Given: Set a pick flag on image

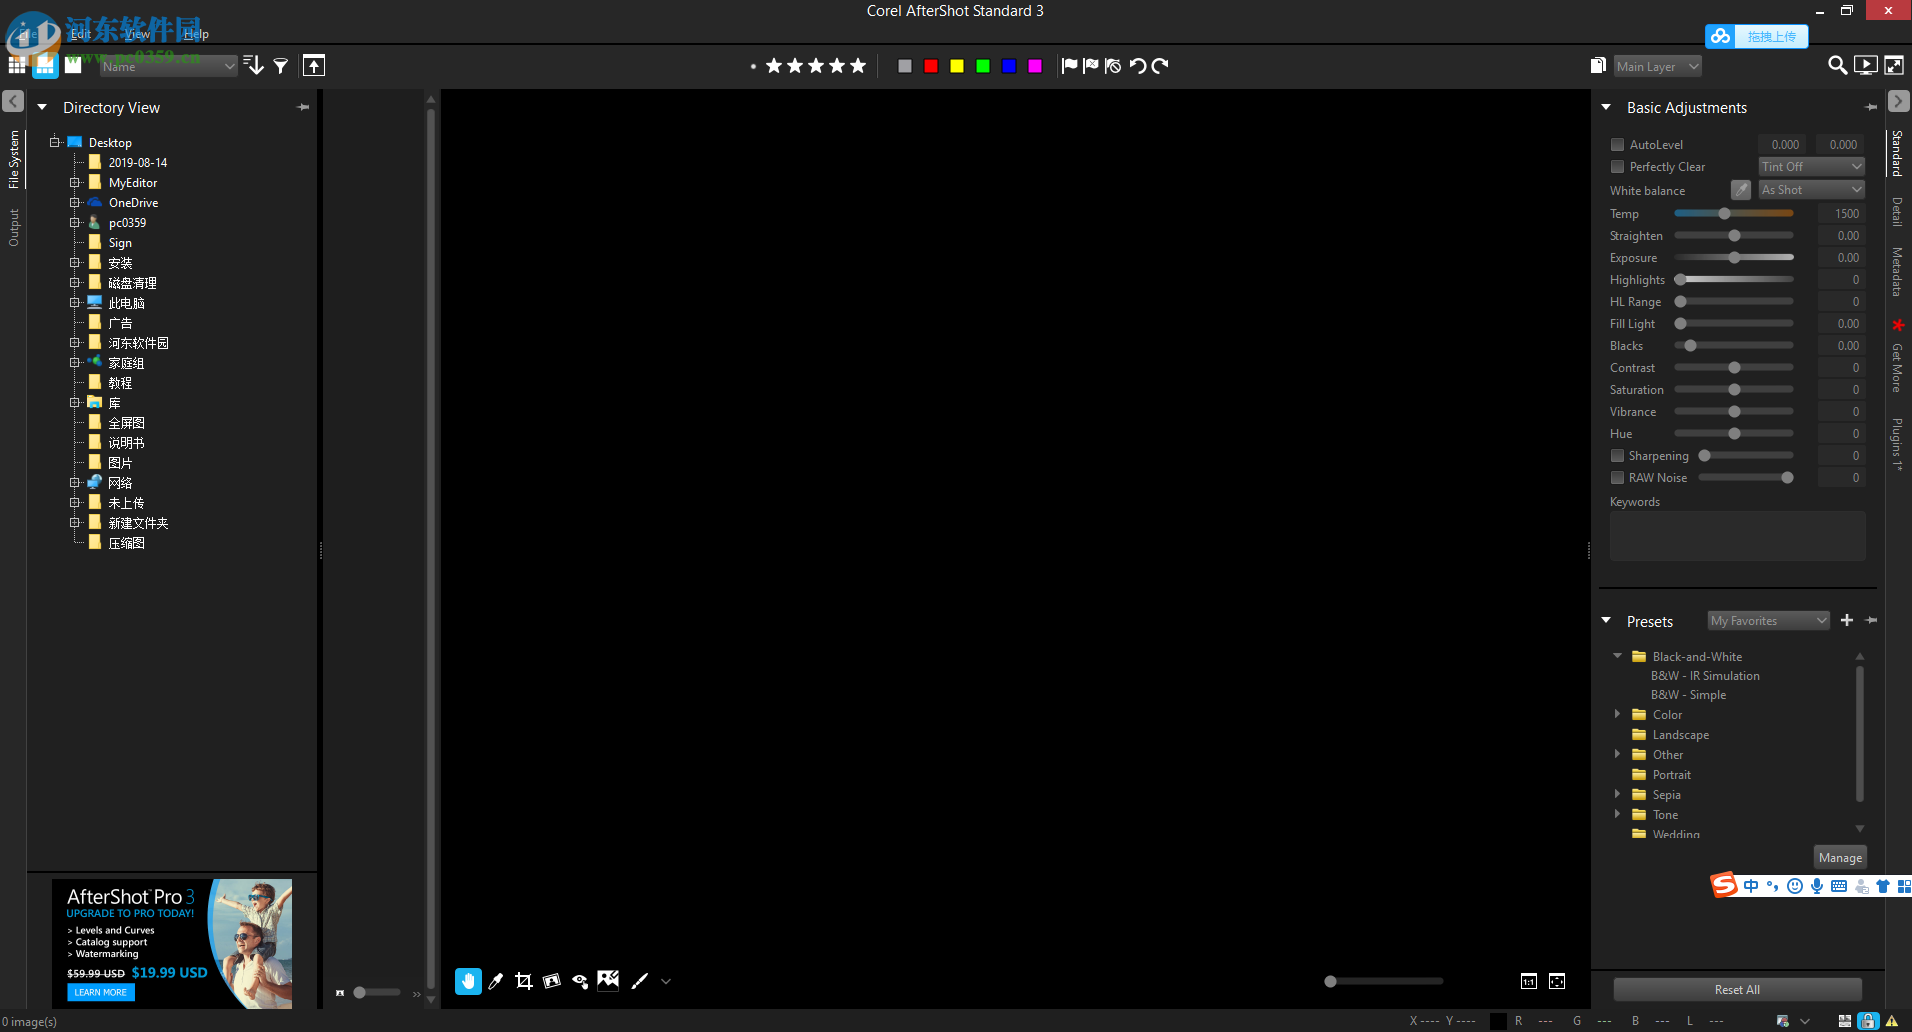Looking at the screenshot, I should pyautogui.click(x=1069, y=66).
